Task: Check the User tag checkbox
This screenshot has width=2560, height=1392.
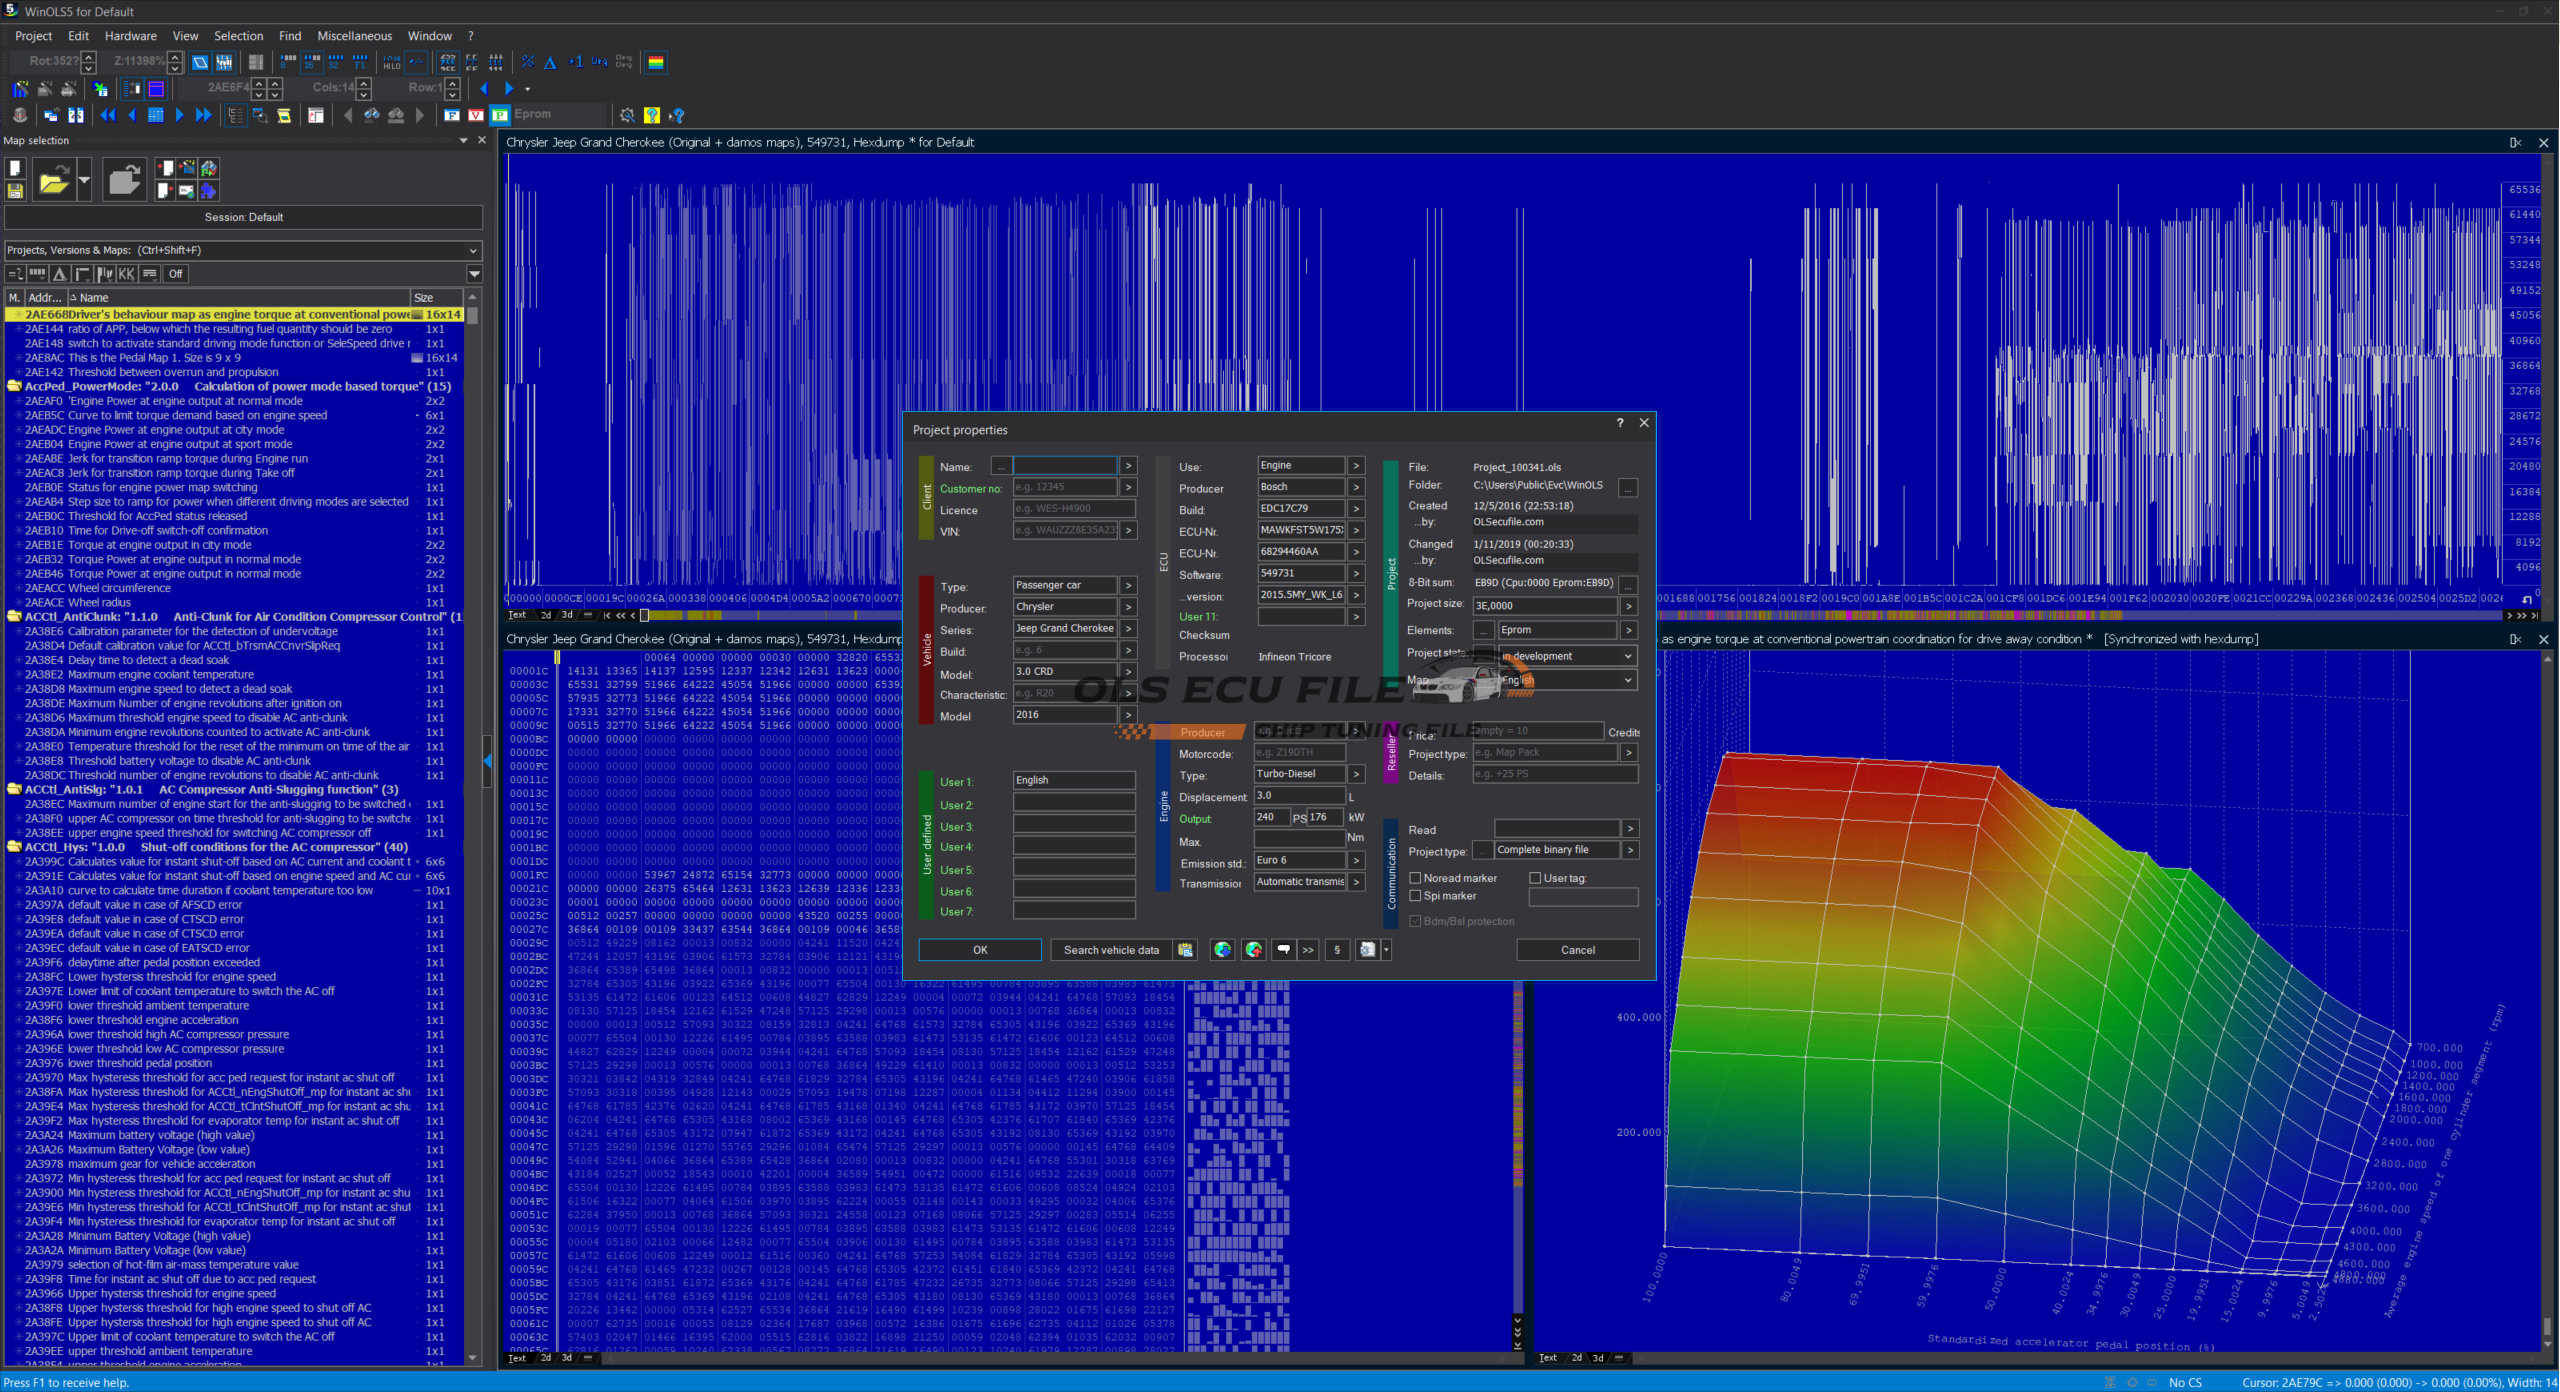Action: click(x=1535, y=878)
